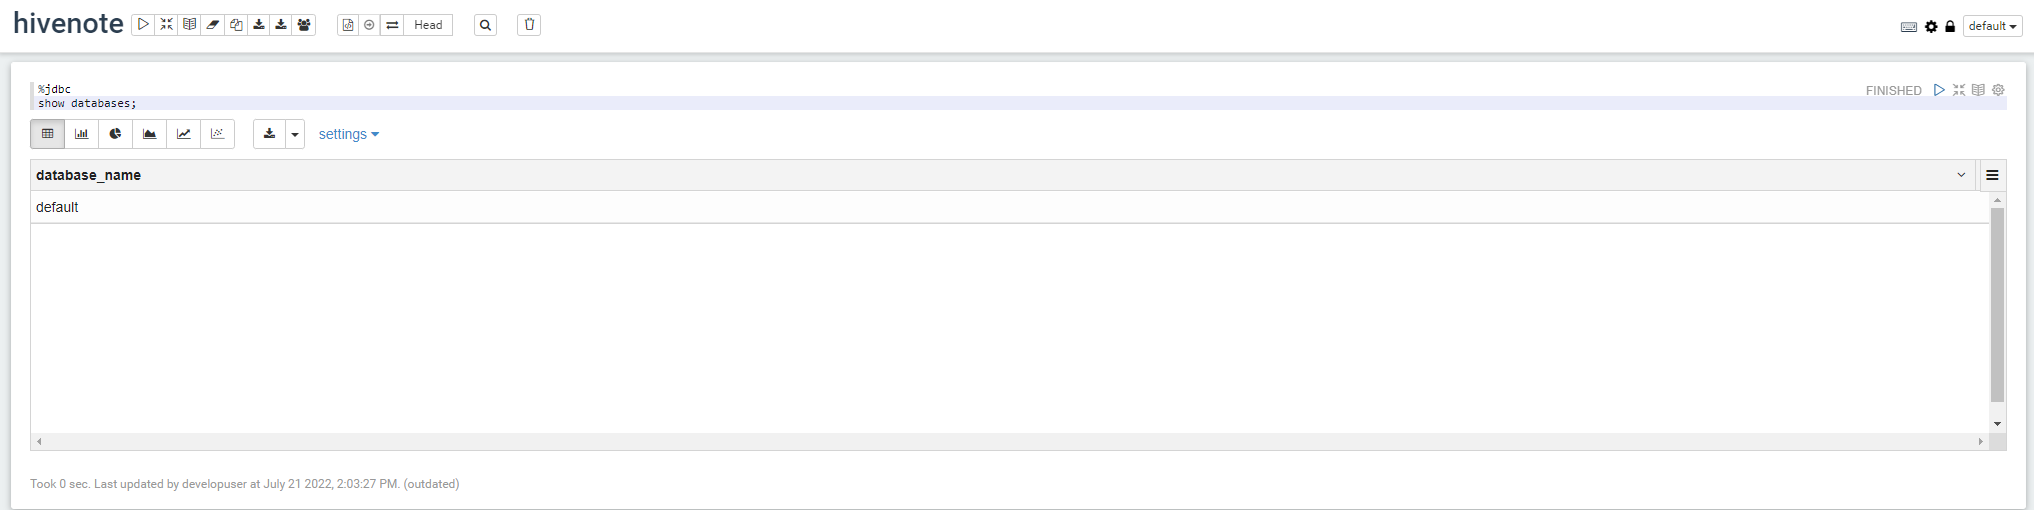Screen dimensions: 2034x510
Task: Expand the settings dropdown
Action: (348, 134)
